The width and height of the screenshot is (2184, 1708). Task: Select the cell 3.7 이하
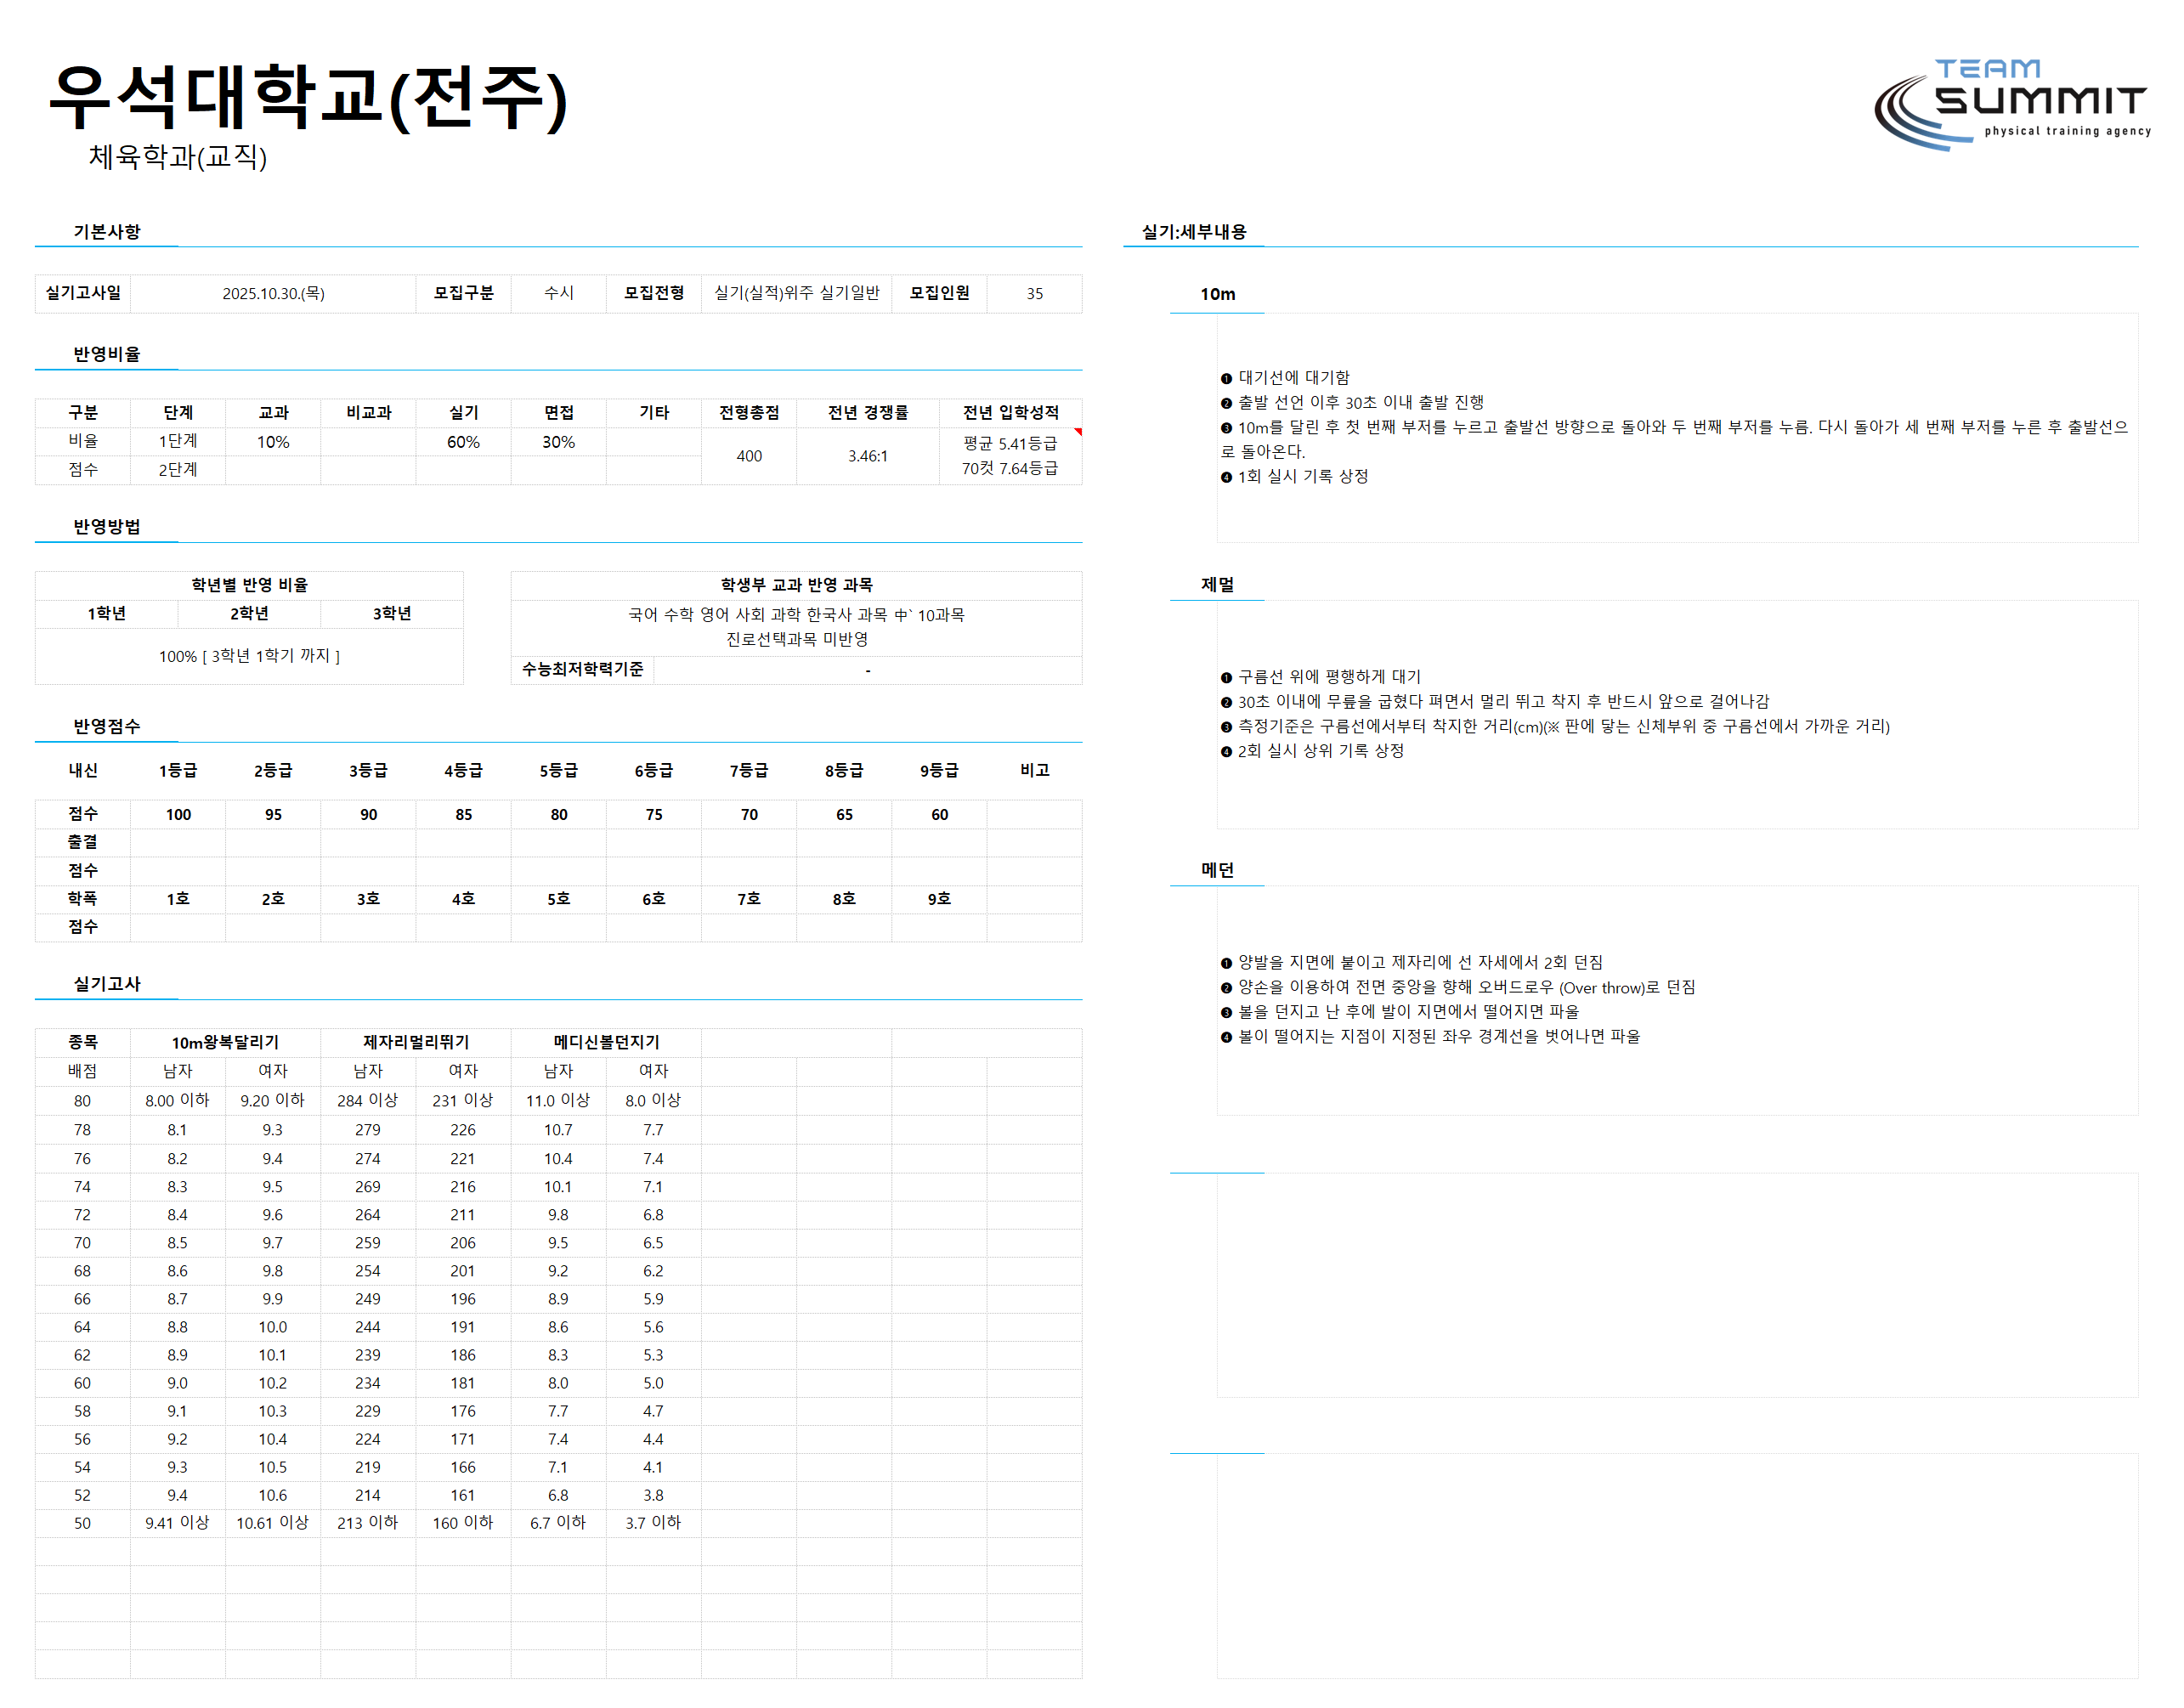[x=653, y=1523]
